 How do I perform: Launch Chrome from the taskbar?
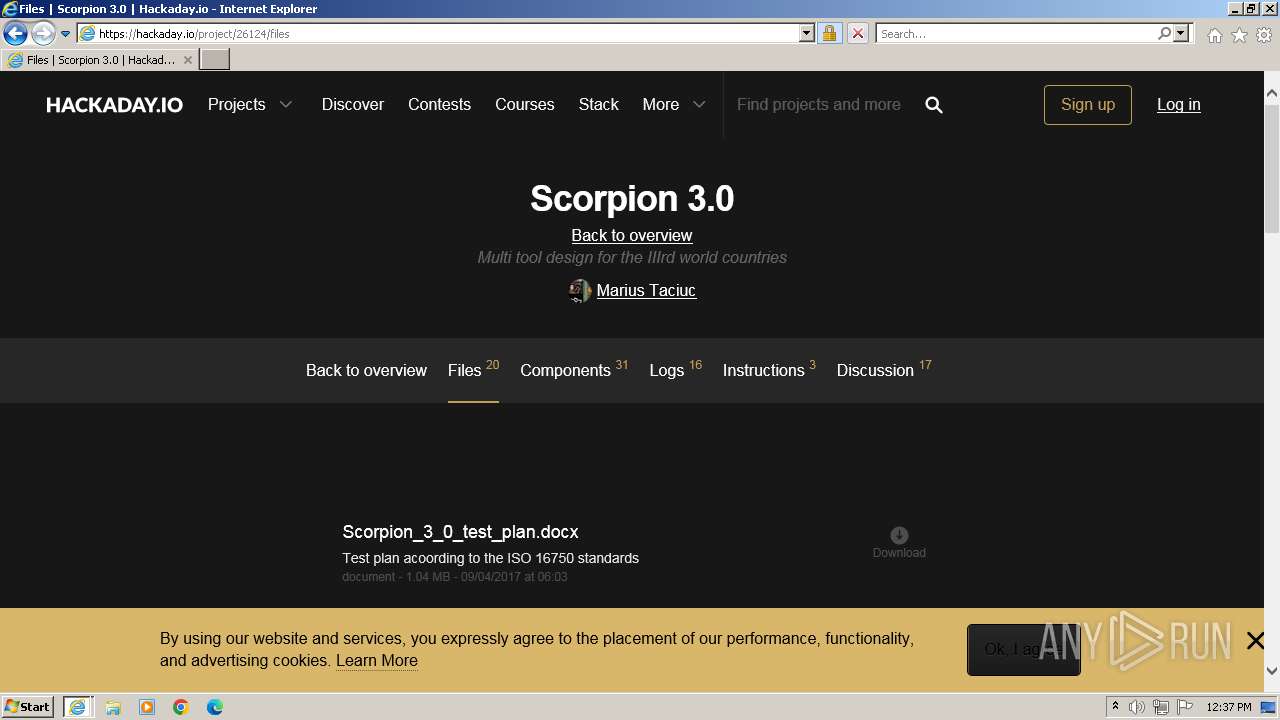[181, 707]
